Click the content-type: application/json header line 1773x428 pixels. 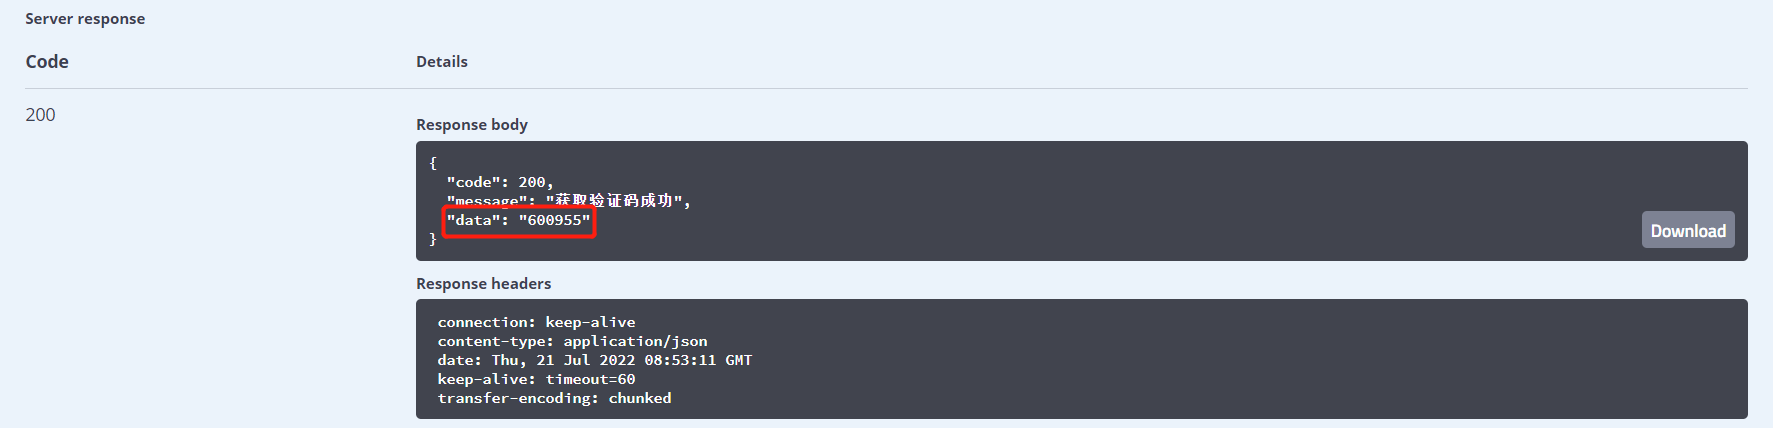[x=572, y=341]
